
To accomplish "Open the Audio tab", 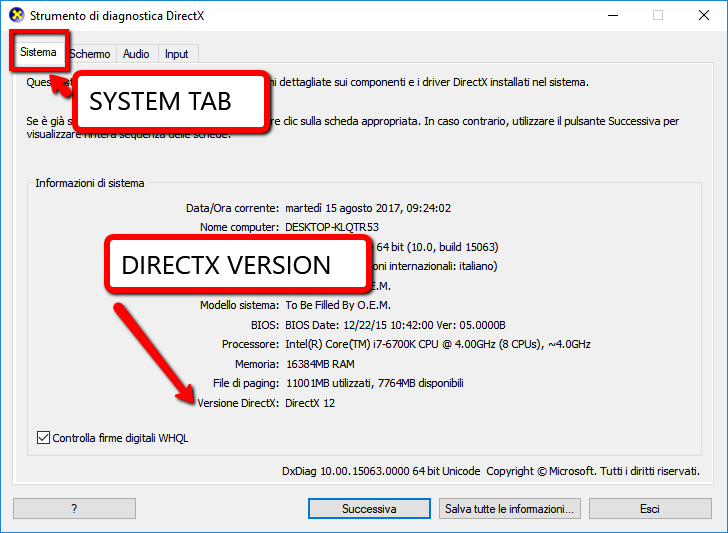I will [x=136, y=54].
